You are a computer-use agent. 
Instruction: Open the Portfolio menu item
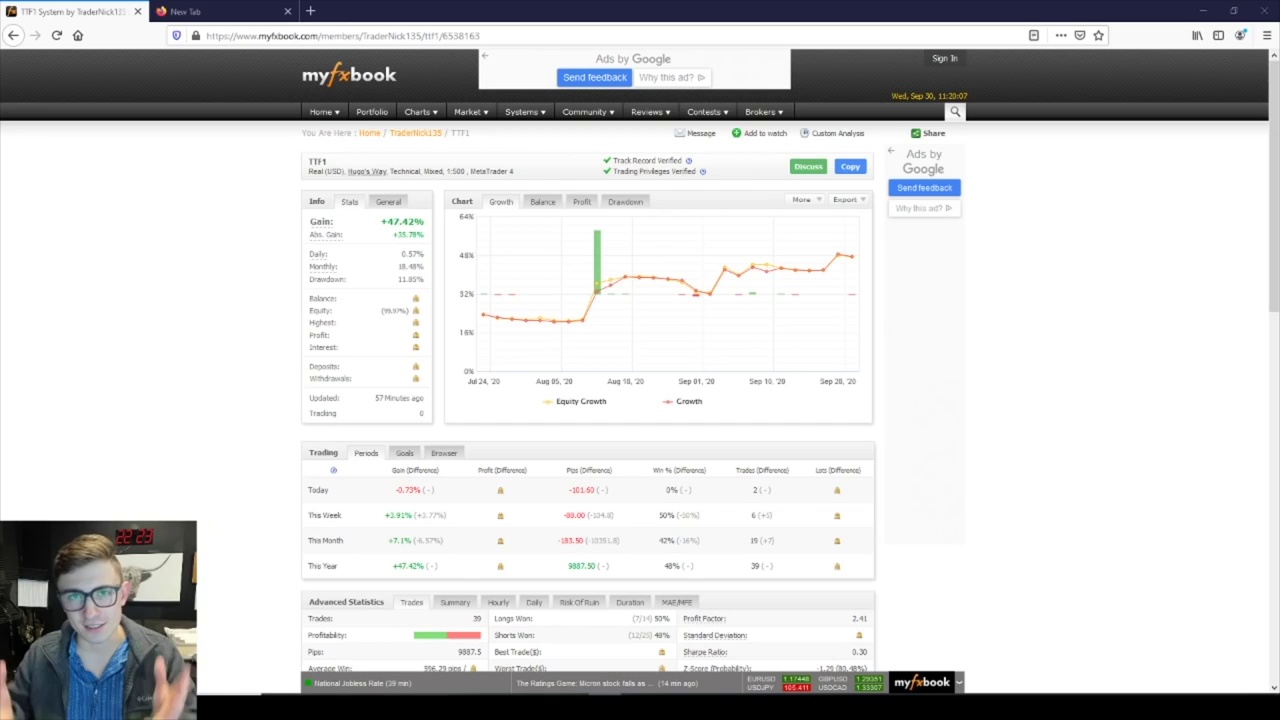click(x=371, y=112)
